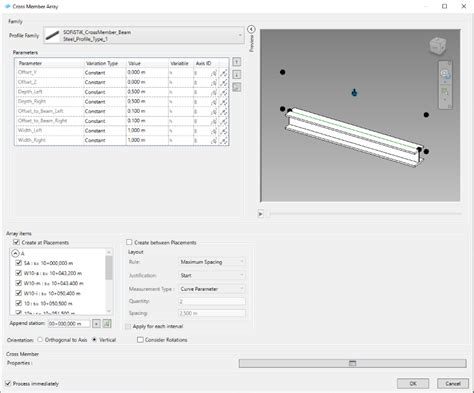The image size is (474, 393).
Task: Click Variation Type column header
Action: [105, 63]
